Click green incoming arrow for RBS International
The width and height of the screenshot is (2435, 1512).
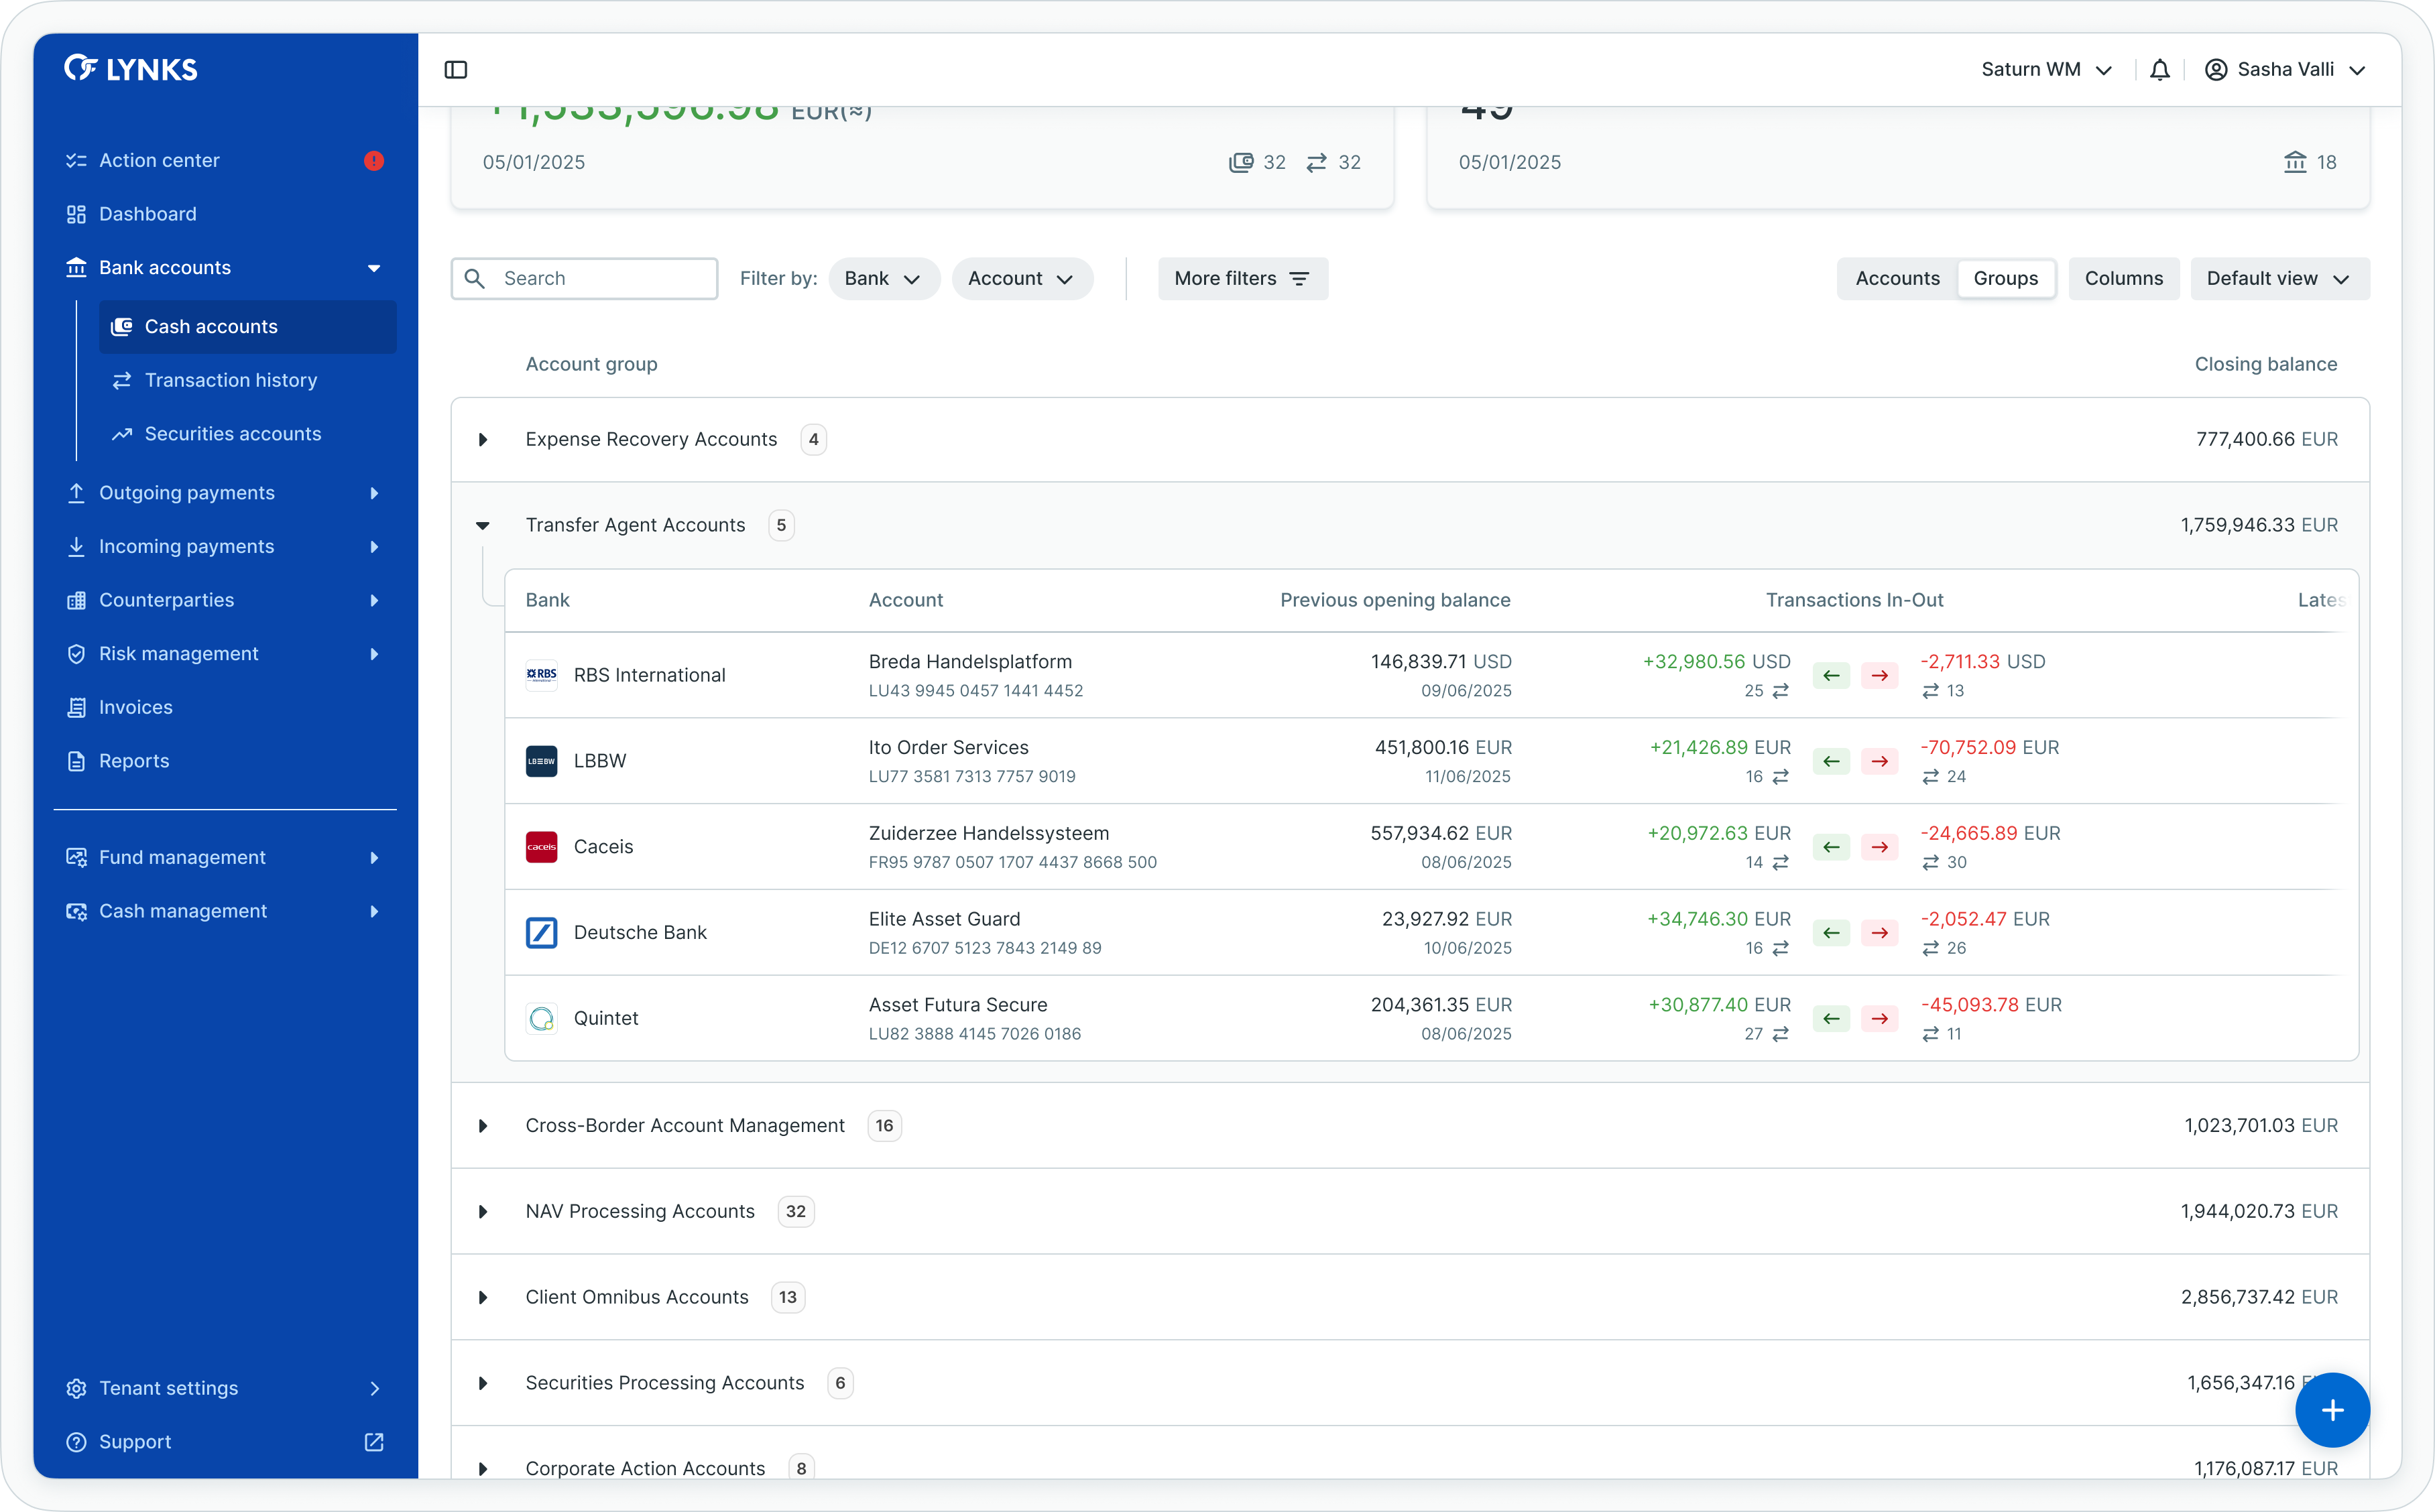point(1831,676)
